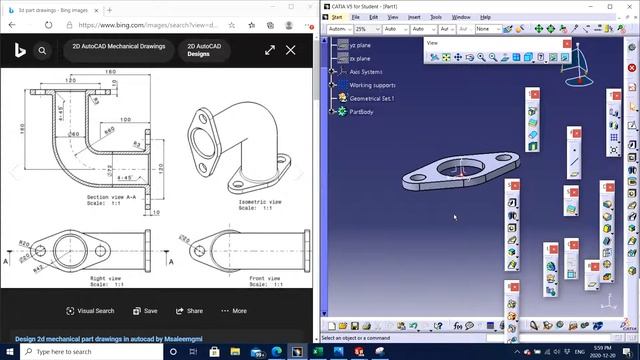Click Share in Bing image viewer
Screen dimensions: 640x360
(x=189, y=311)
